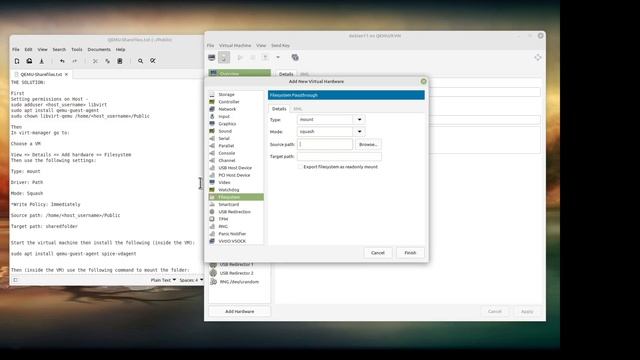Click the find and replace icon
Screen dimensions: 640x360
point(153,61)
